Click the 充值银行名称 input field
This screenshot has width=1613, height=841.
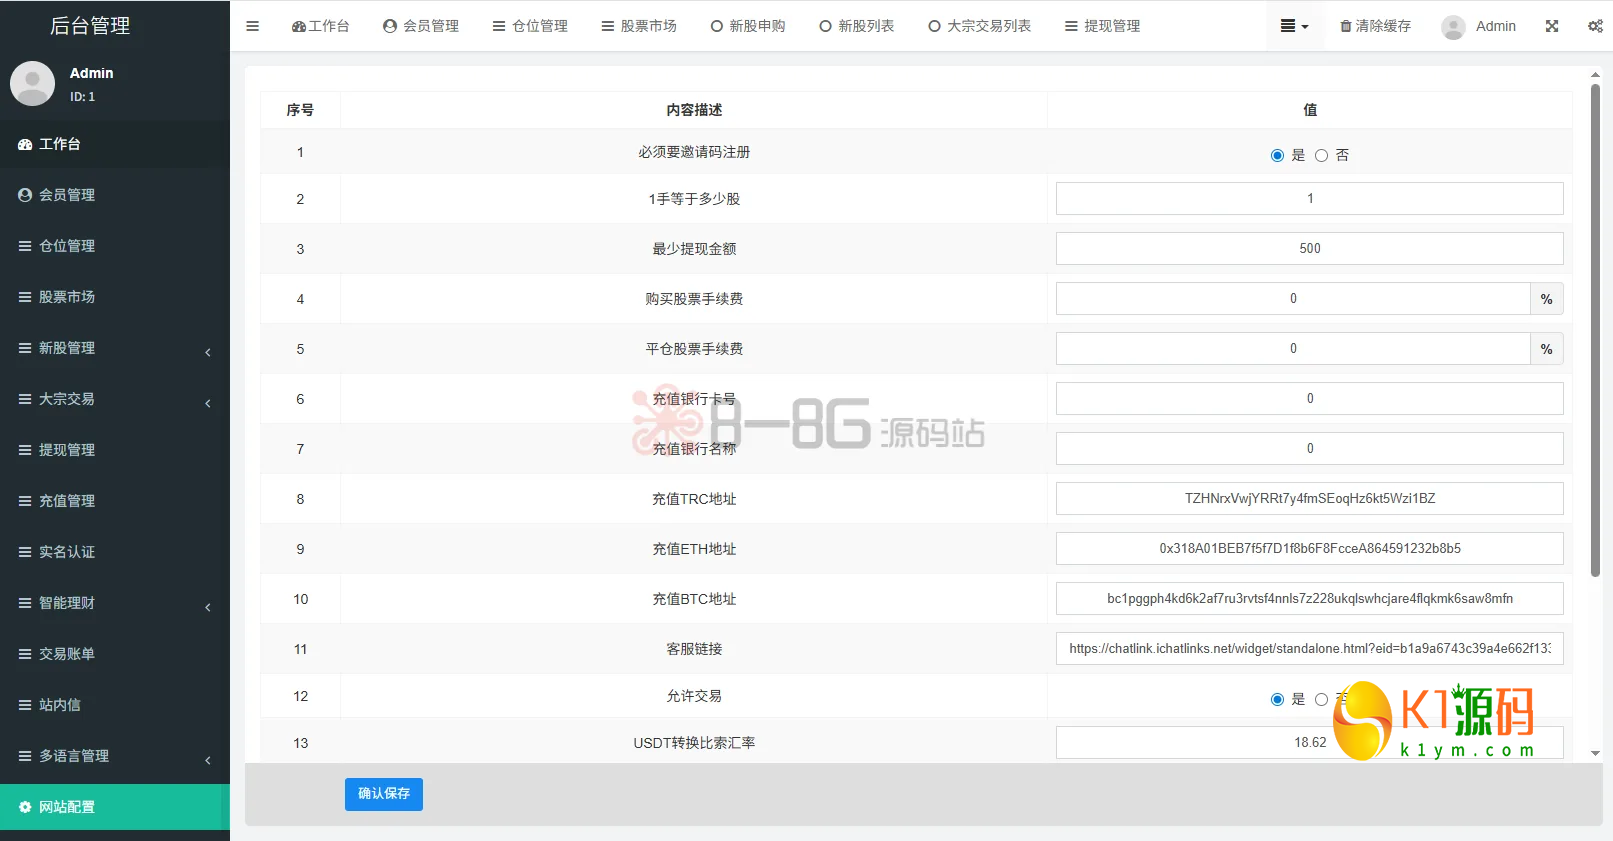[x=1310, y=448]
